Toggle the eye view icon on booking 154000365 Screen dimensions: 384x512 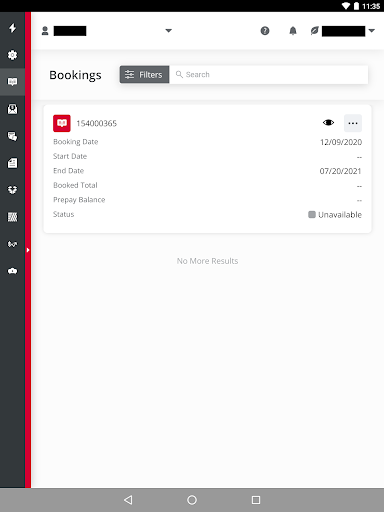328,123
